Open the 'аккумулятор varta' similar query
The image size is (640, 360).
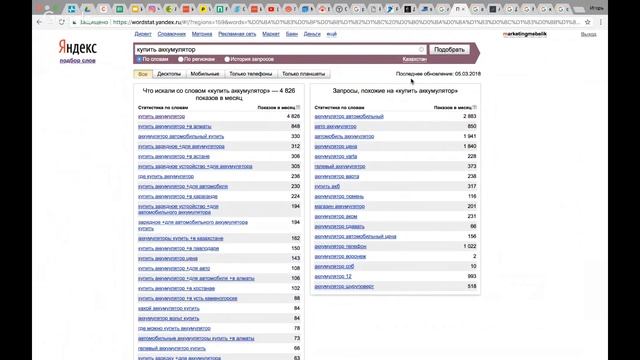click(x=336, y=156)
